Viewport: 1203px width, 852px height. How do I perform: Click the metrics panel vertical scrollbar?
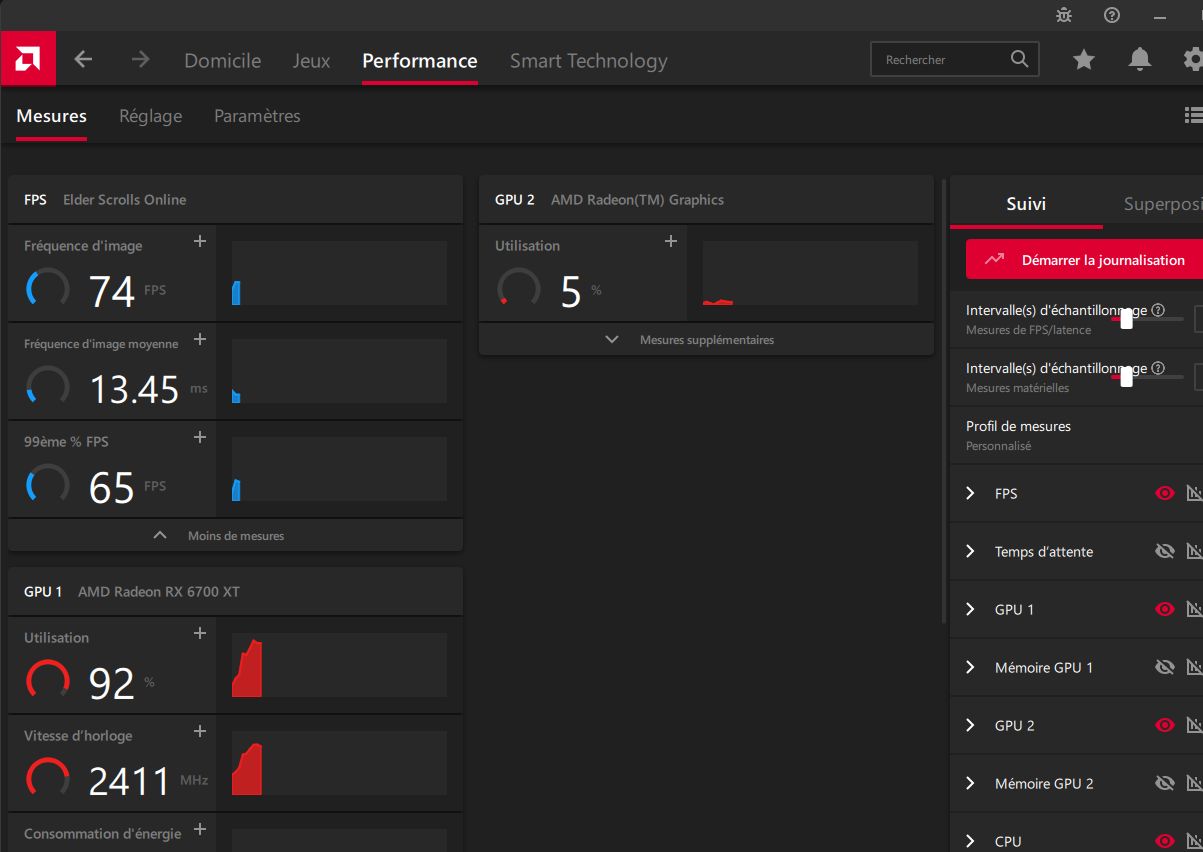[x=943, y=400]
